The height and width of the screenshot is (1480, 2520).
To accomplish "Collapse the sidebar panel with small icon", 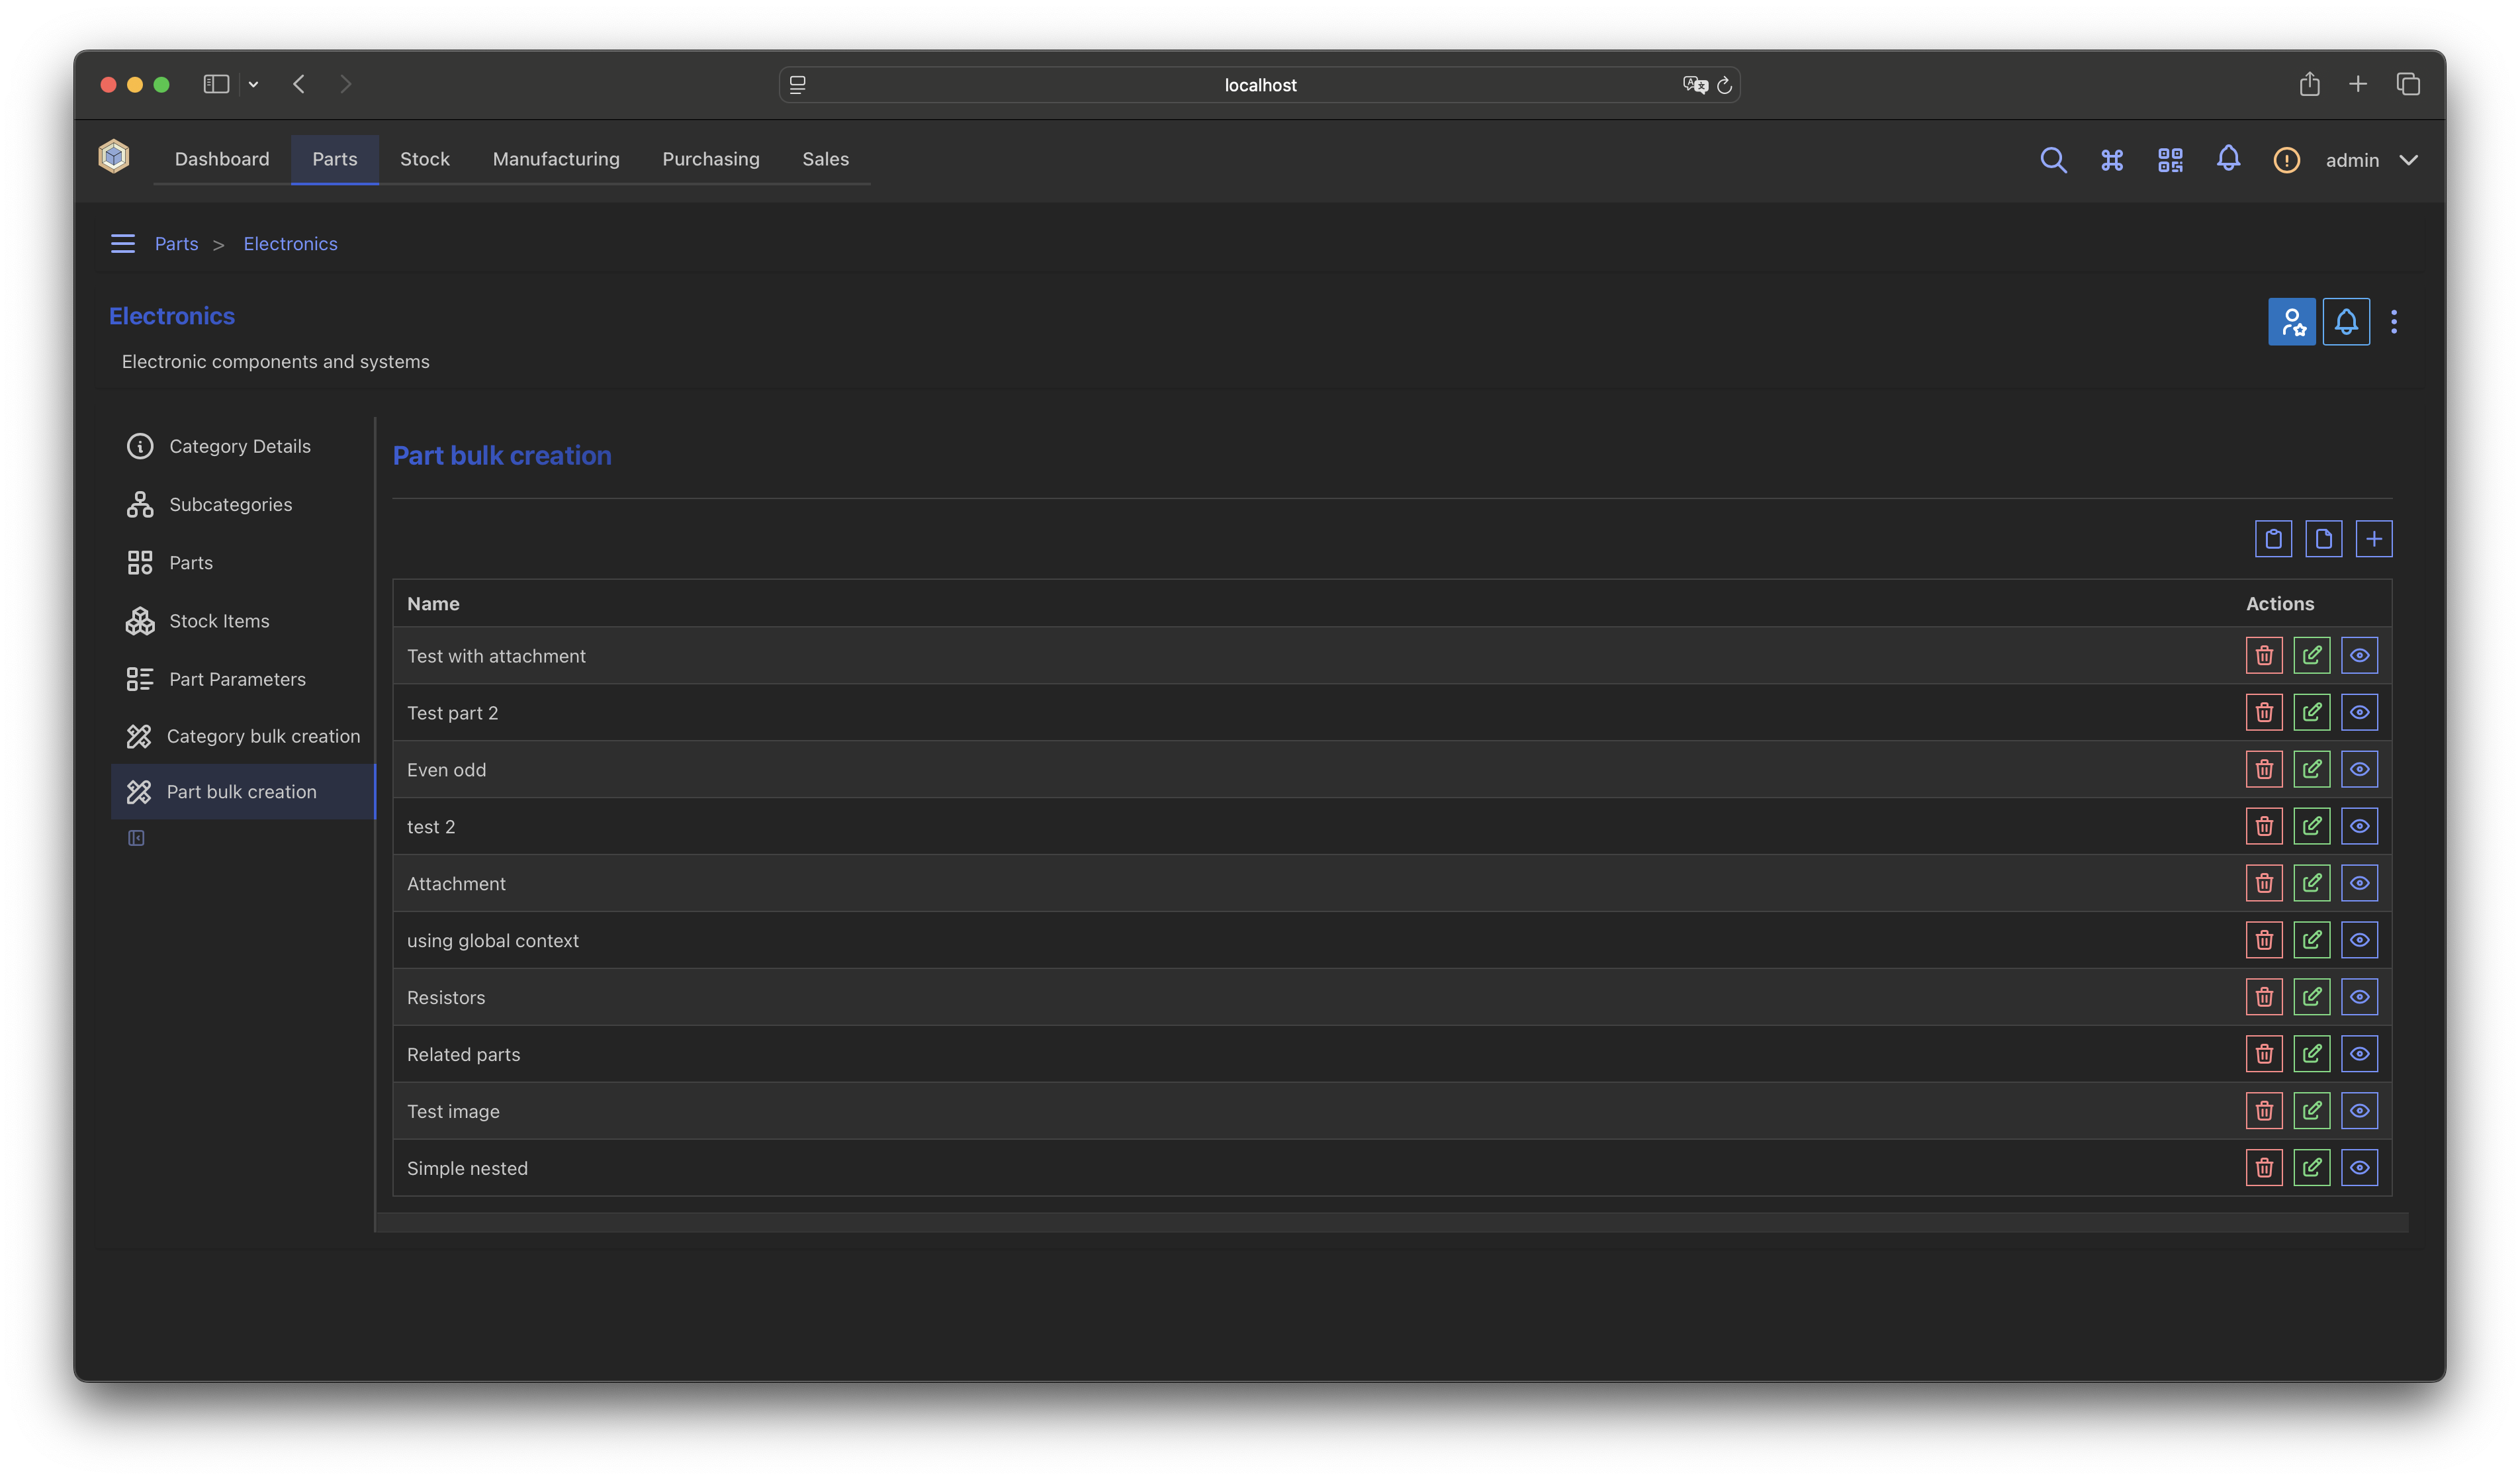I will 136,838.
